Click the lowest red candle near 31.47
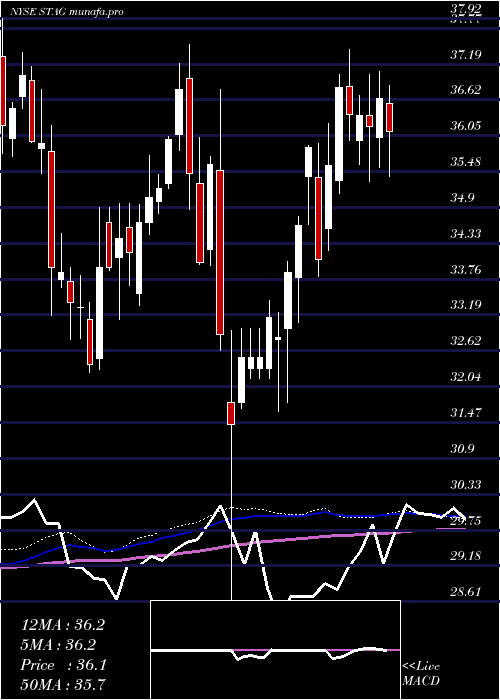This screenshot has height=700, width=500. (x=231, y=413)
